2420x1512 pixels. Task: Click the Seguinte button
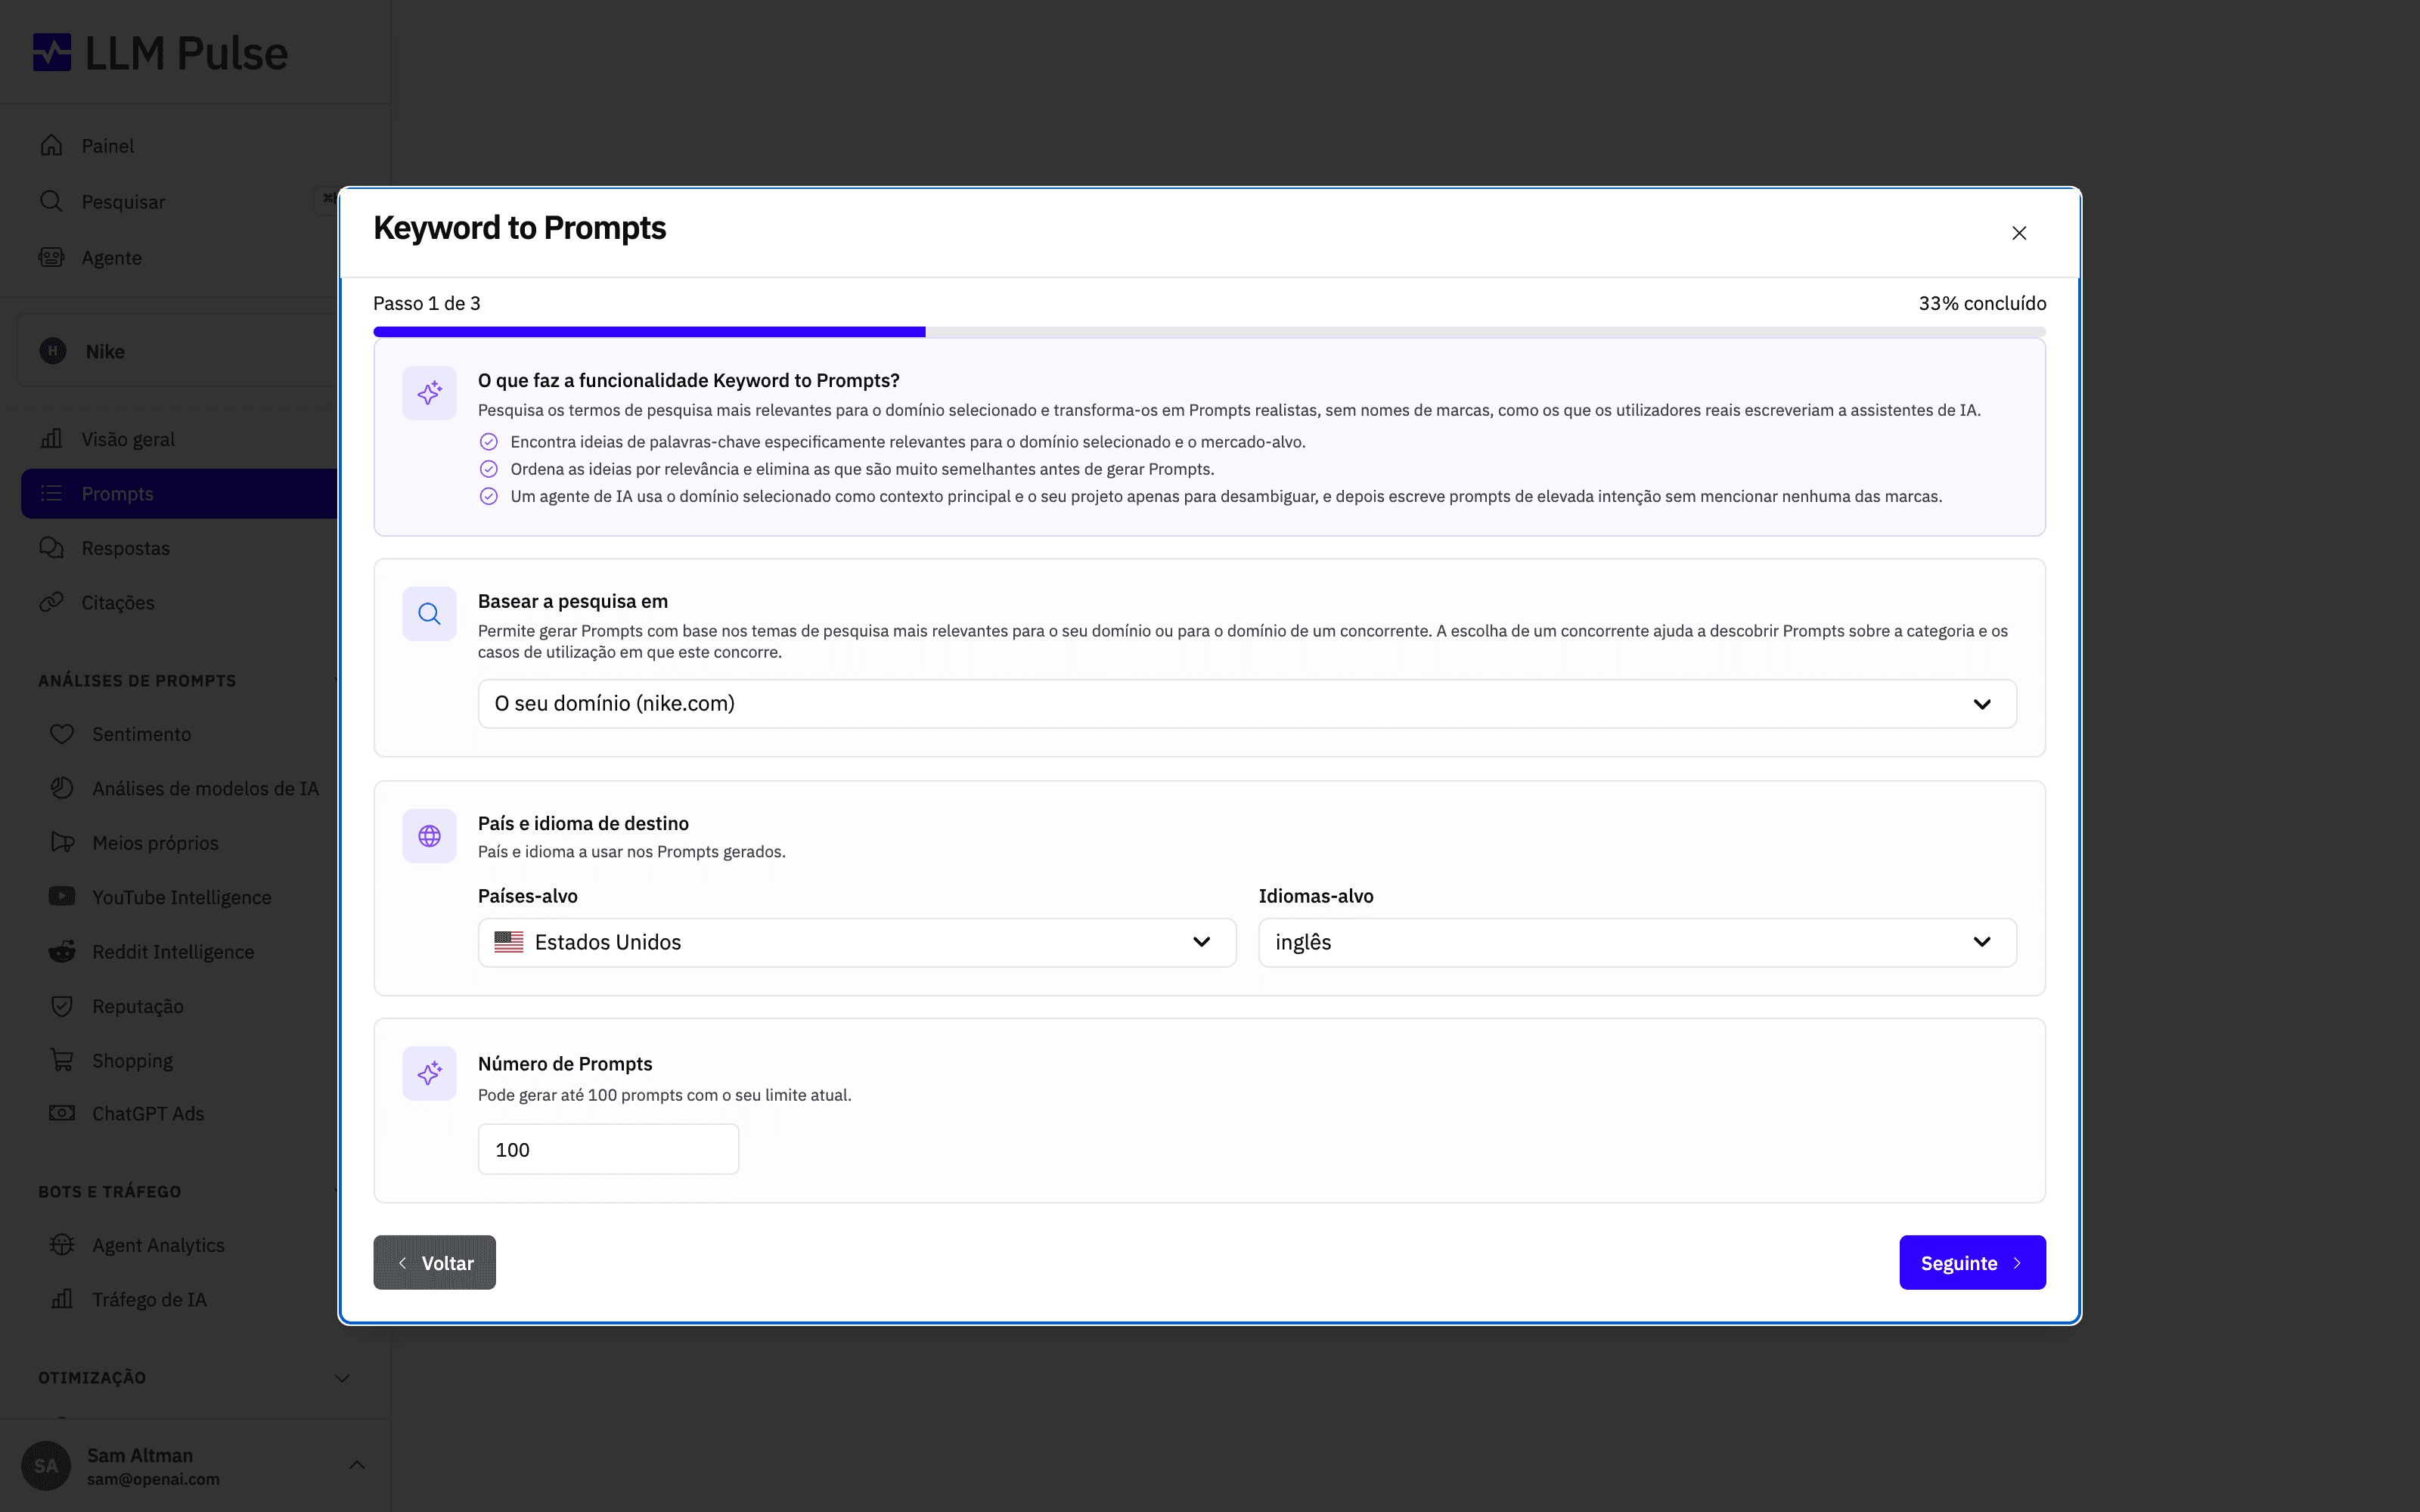coord(1971,1262)
